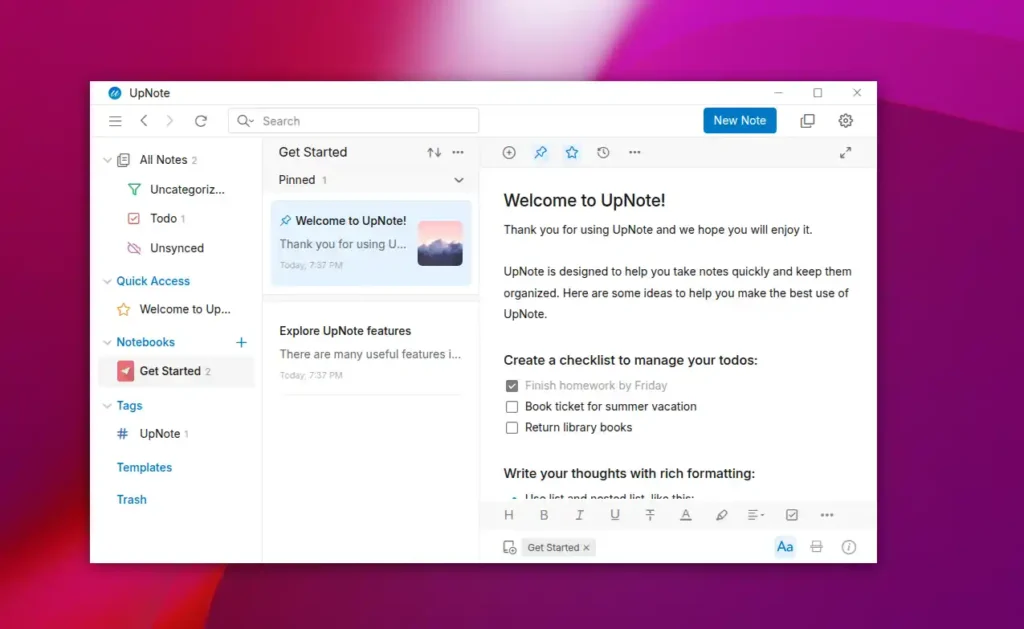Uncheck Finish homework by Friday checkbox
This screenshot has height=629, width=1024.
(x=512, y=386)
